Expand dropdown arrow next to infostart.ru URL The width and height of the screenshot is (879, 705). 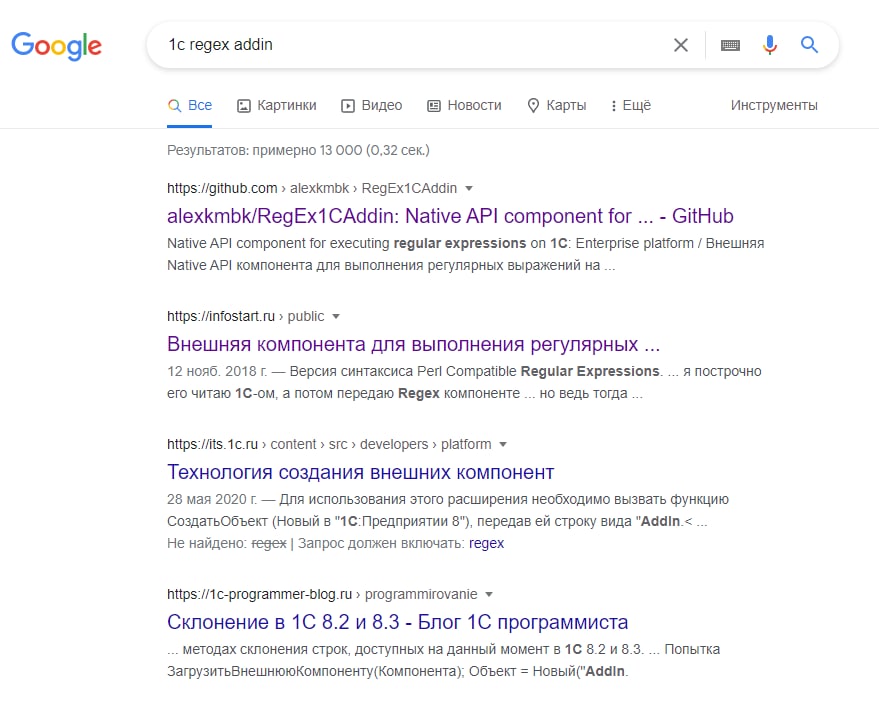coord(336,317)
